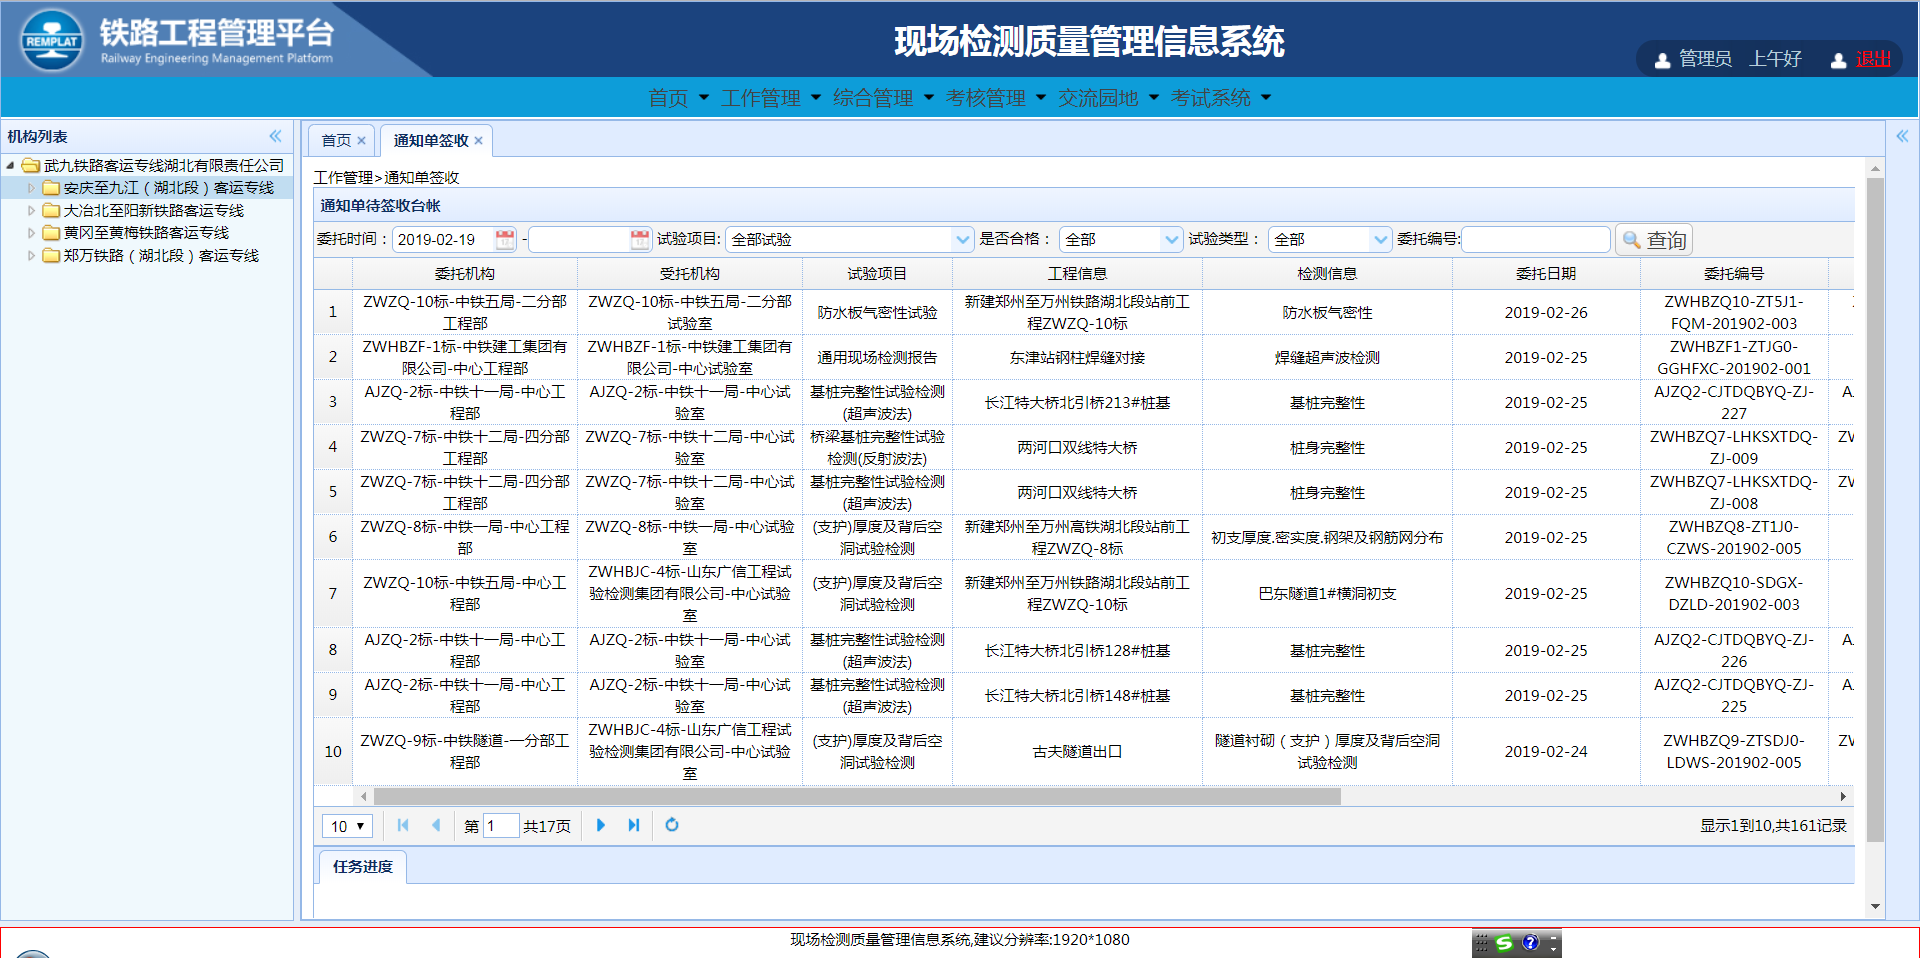The height and width of the screenshot is (958, 1920).
Task: Open the end date calendar picker
Action: coord(640,239)
